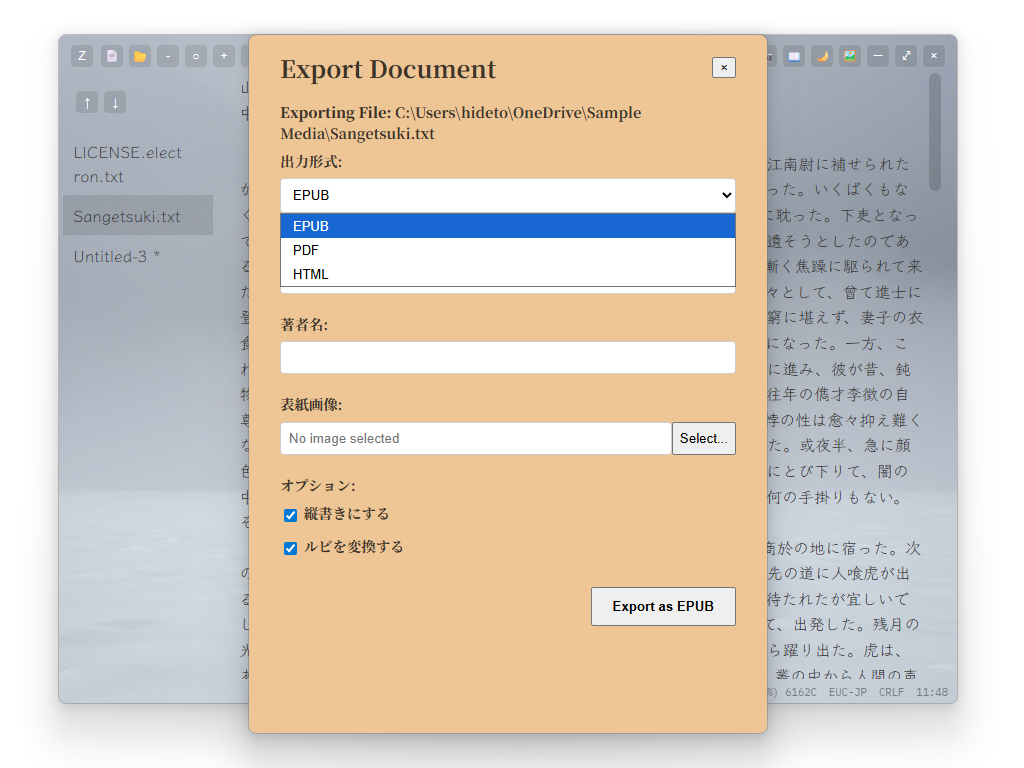Switch to the Untitled-3 document
The height and width of the screenshot is (768, 1024).
113,257
